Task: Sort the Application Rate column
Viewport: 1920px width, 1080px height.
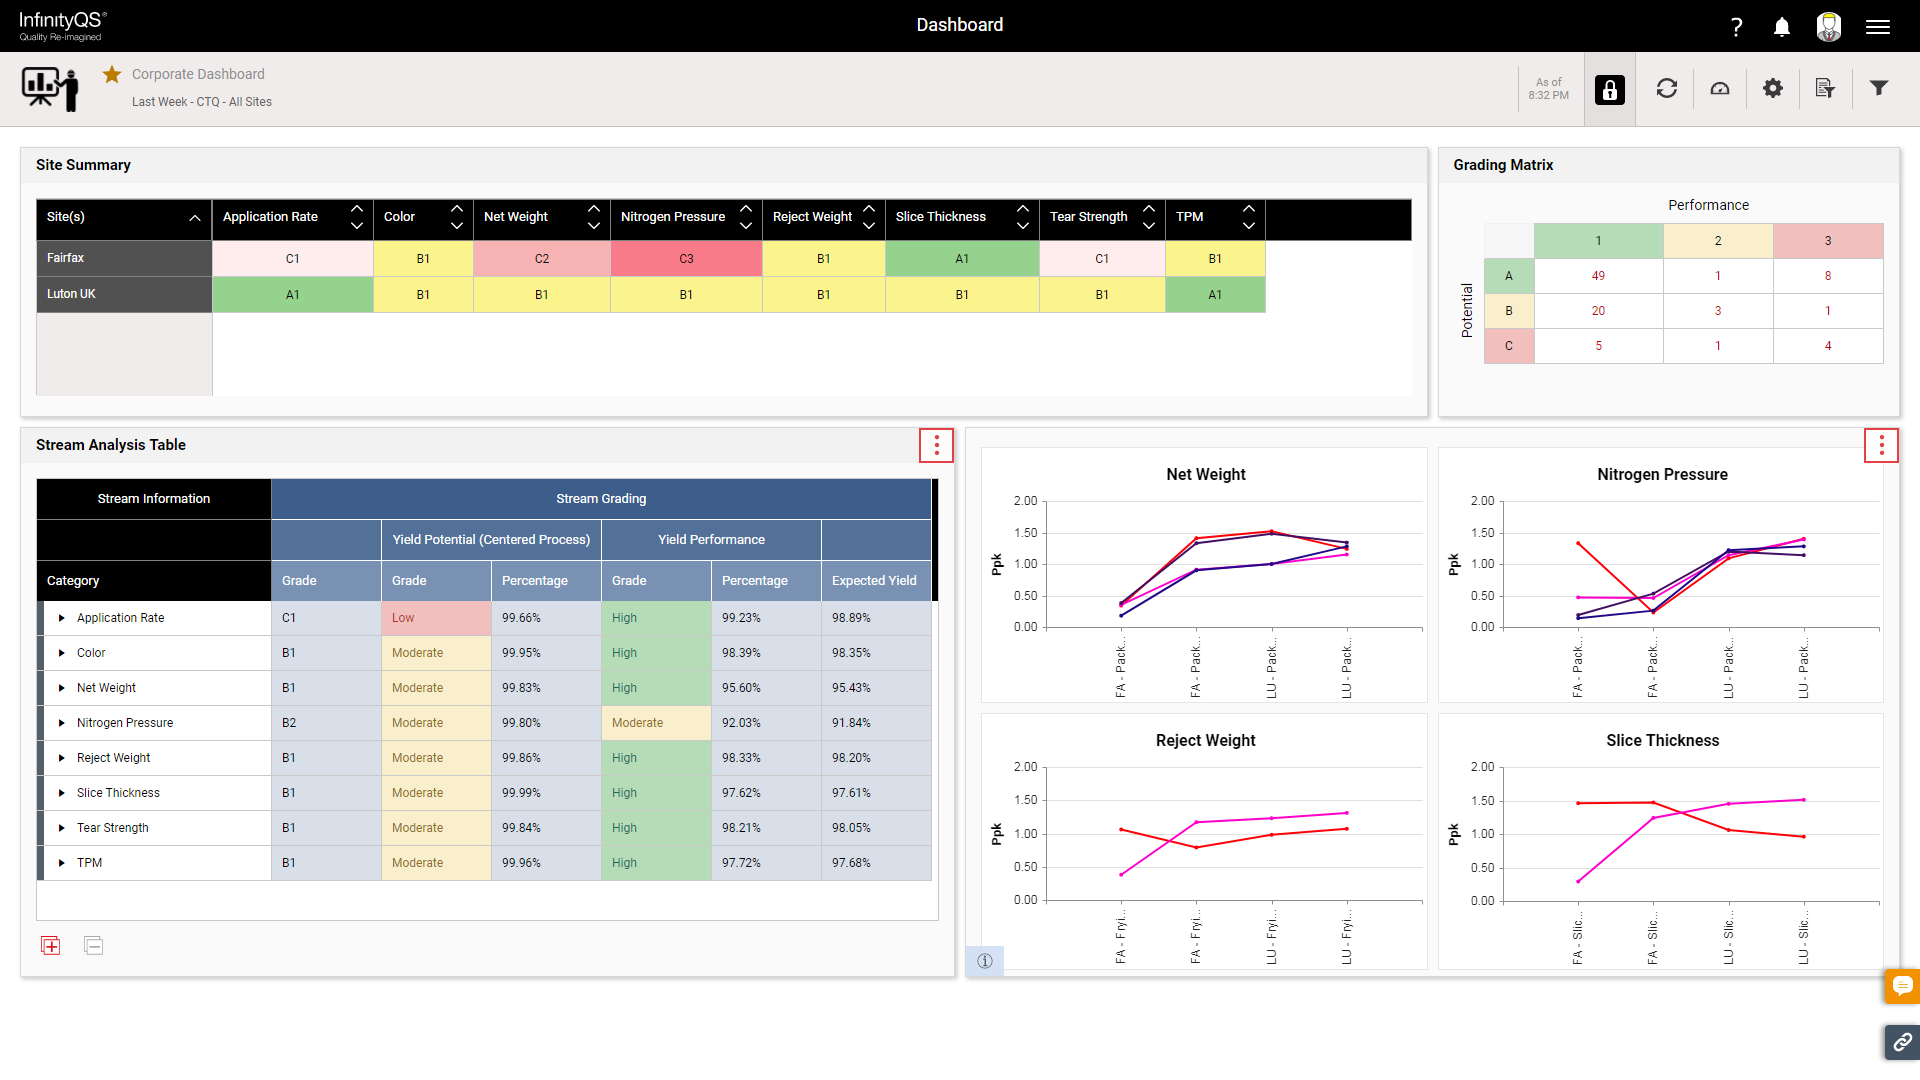Action: pyautogui.click(x=357, y=217)
